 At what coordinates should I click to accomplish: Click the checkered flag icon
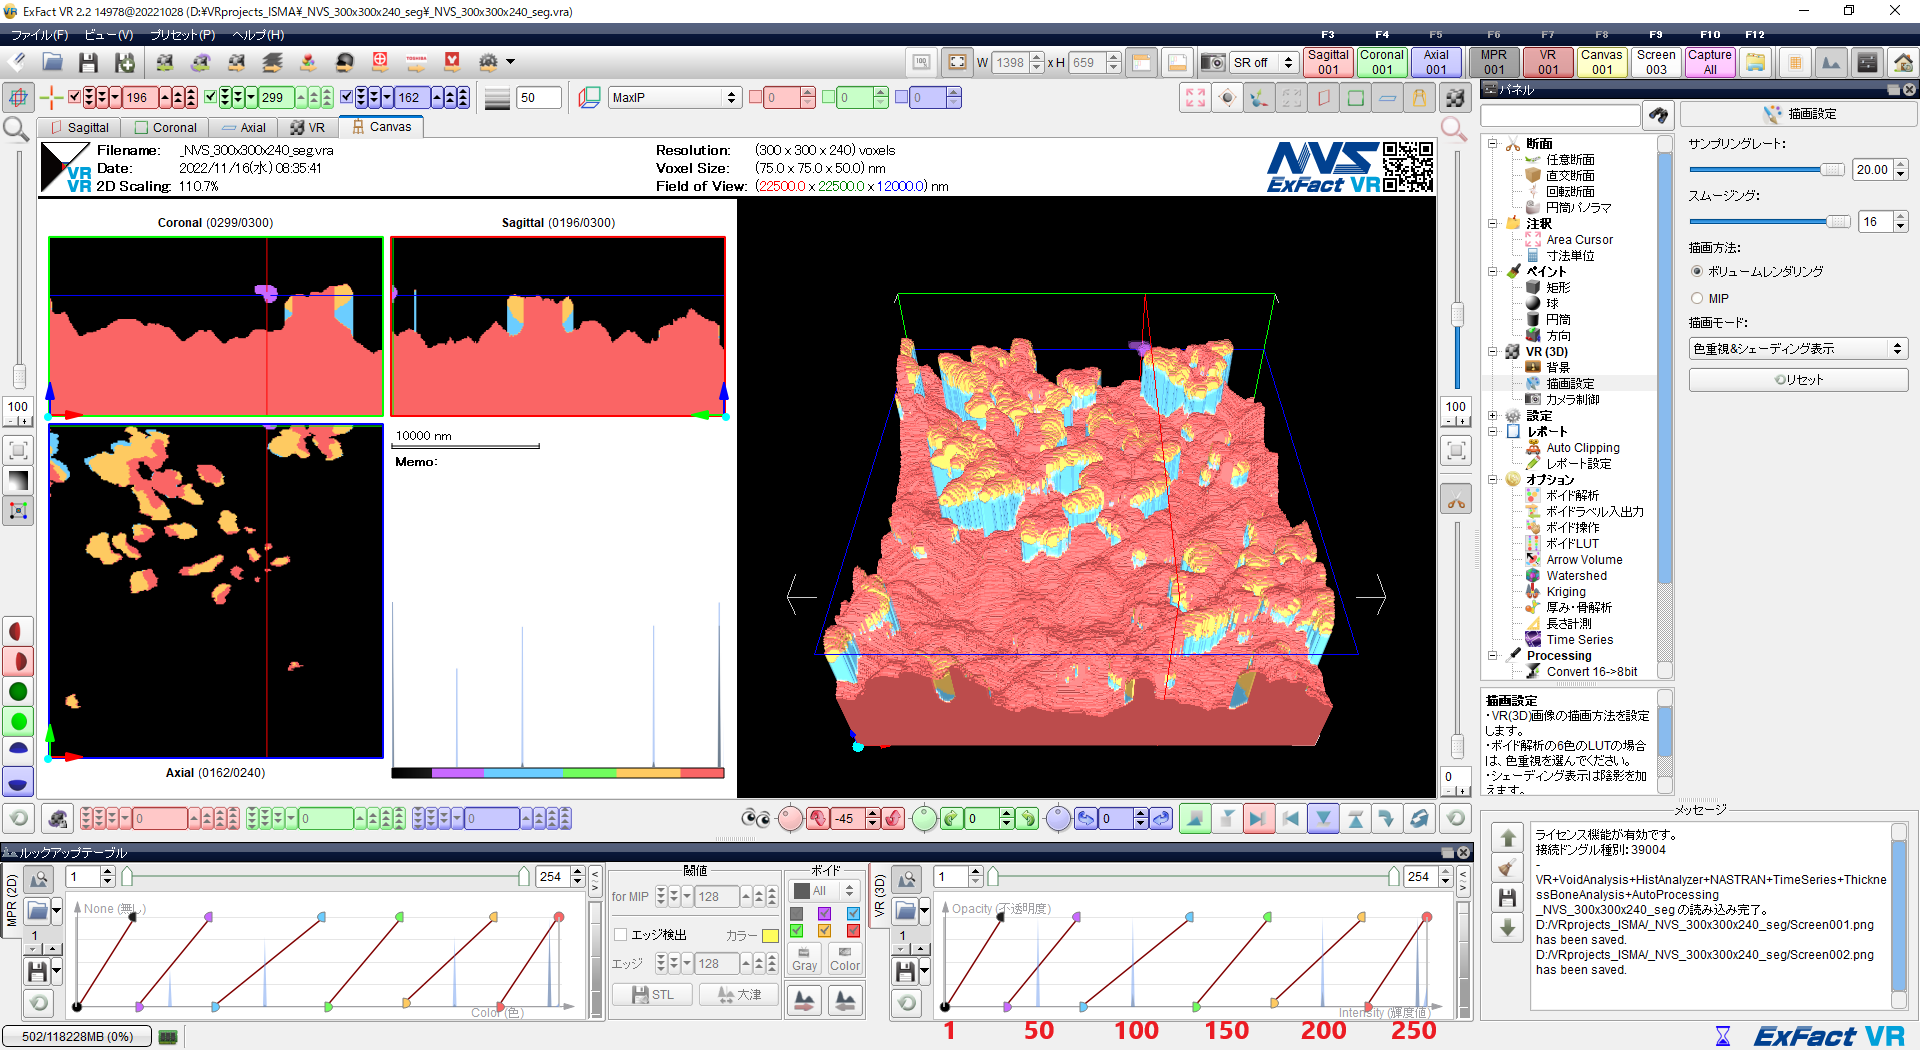point(1455,97)
